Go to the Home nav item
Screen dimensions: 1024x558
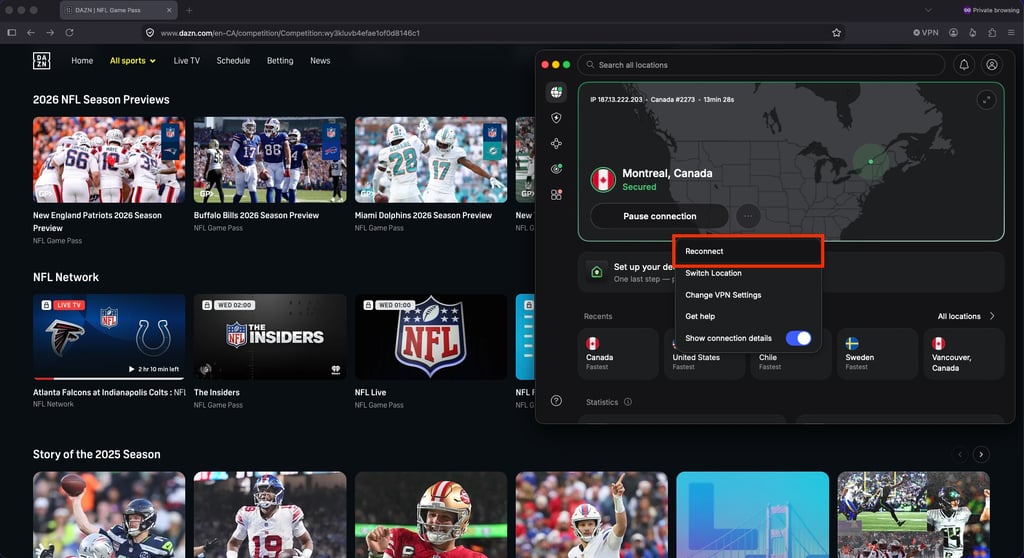[x=82, y=61]
